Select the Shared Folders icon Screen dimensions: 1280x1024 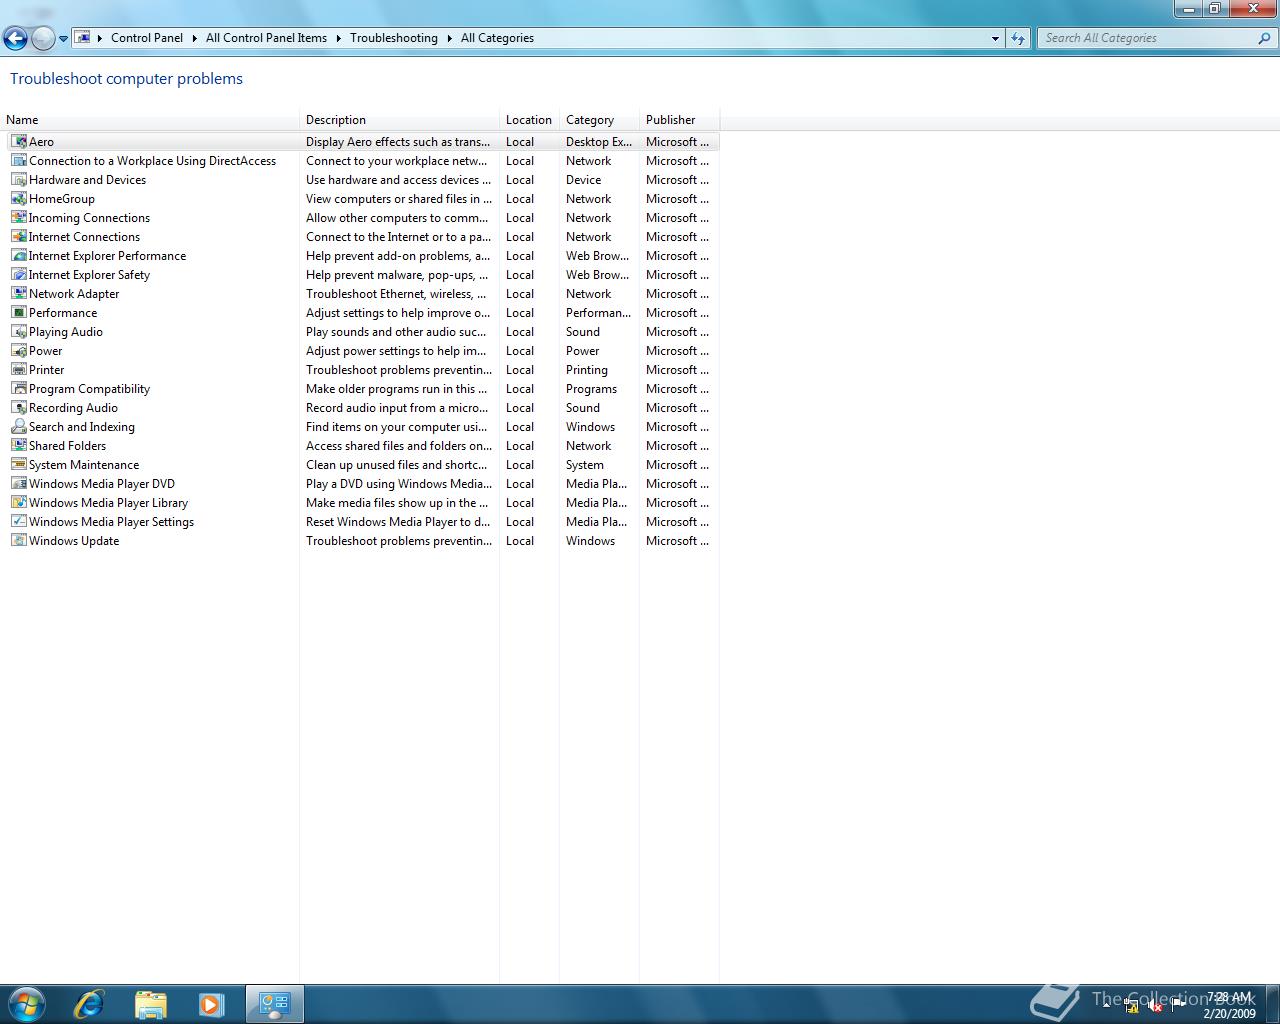click(19, 446)
